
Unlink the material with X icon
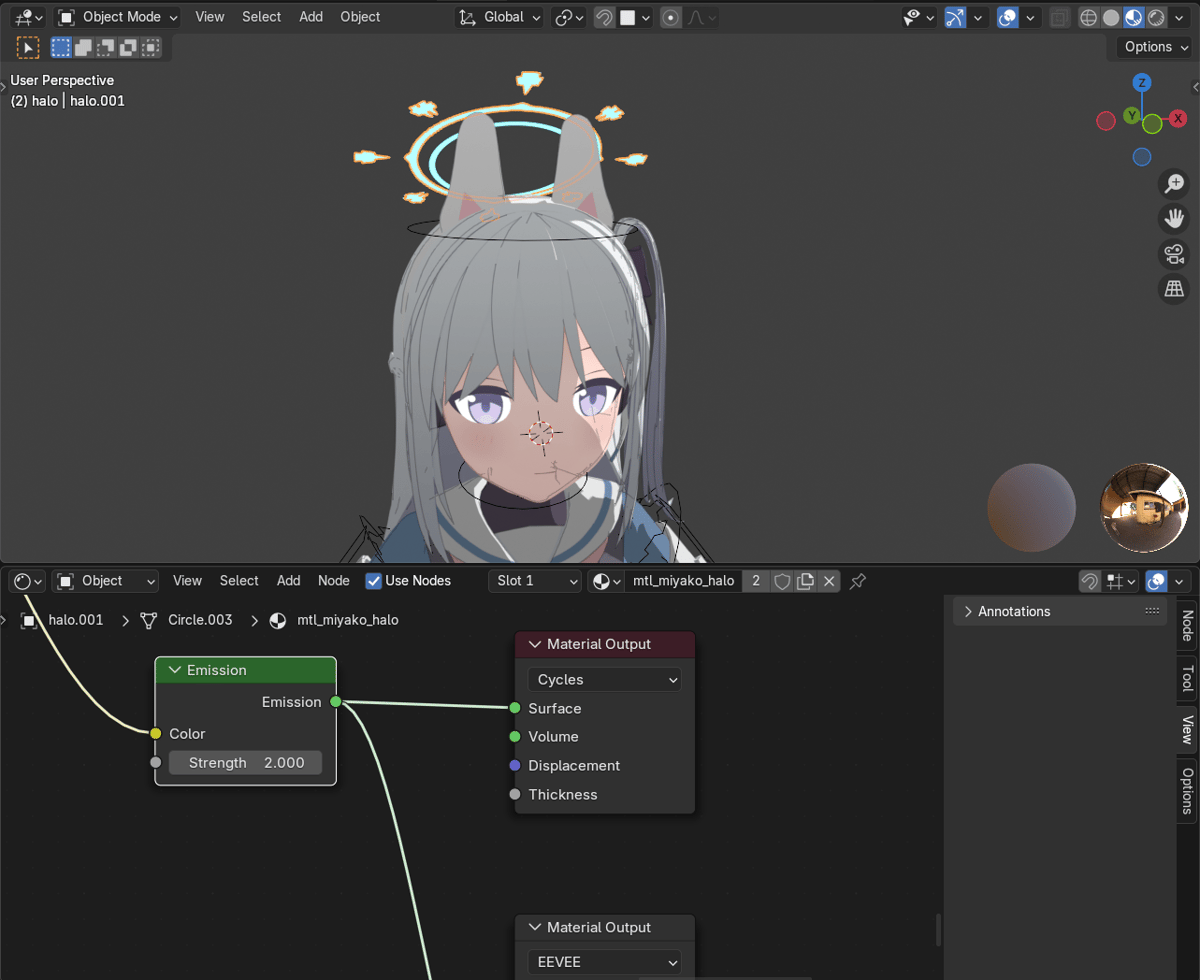pos(828,581)
